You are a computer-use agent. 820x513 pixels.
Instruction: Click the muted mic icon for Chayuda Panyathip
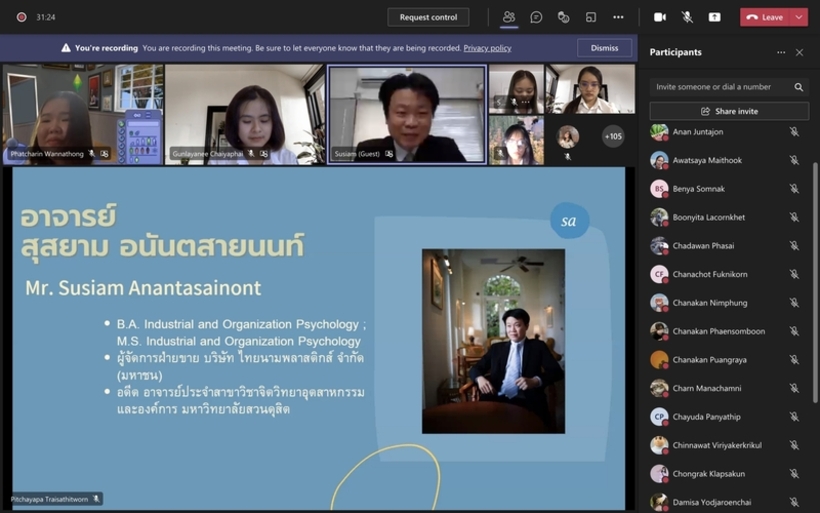tap(794, 417)
